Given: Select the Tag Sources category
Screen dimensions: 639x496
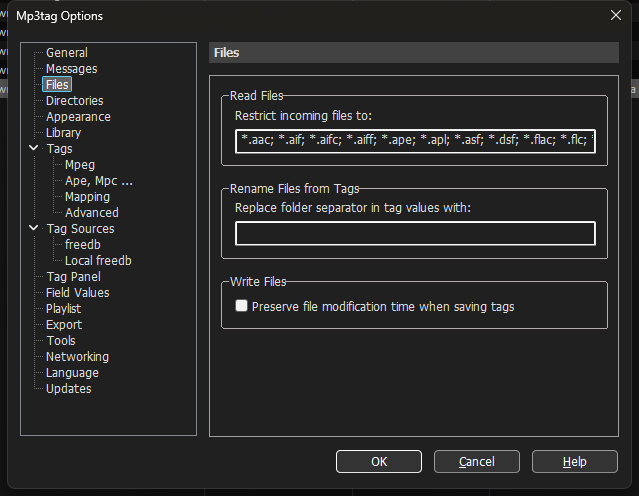Looking at the screenshot, I should pos(80,229).
